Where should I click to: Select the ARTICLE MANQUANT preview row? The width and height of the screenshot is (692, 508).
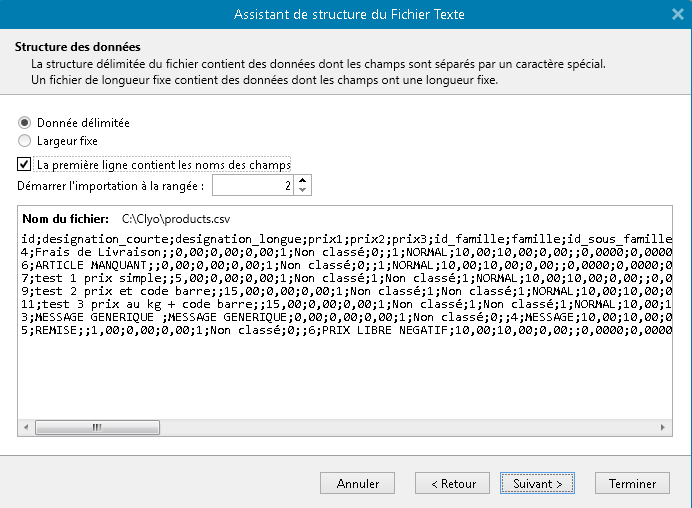(340, 265)
